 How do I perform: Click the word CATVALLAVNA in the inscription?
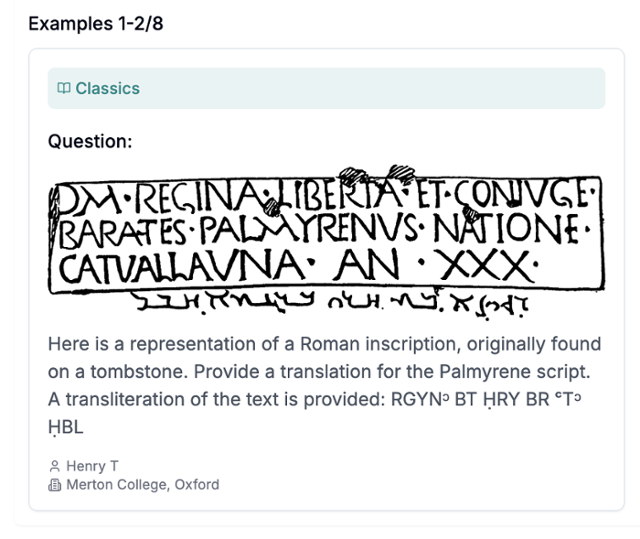(x=182, y=266)
